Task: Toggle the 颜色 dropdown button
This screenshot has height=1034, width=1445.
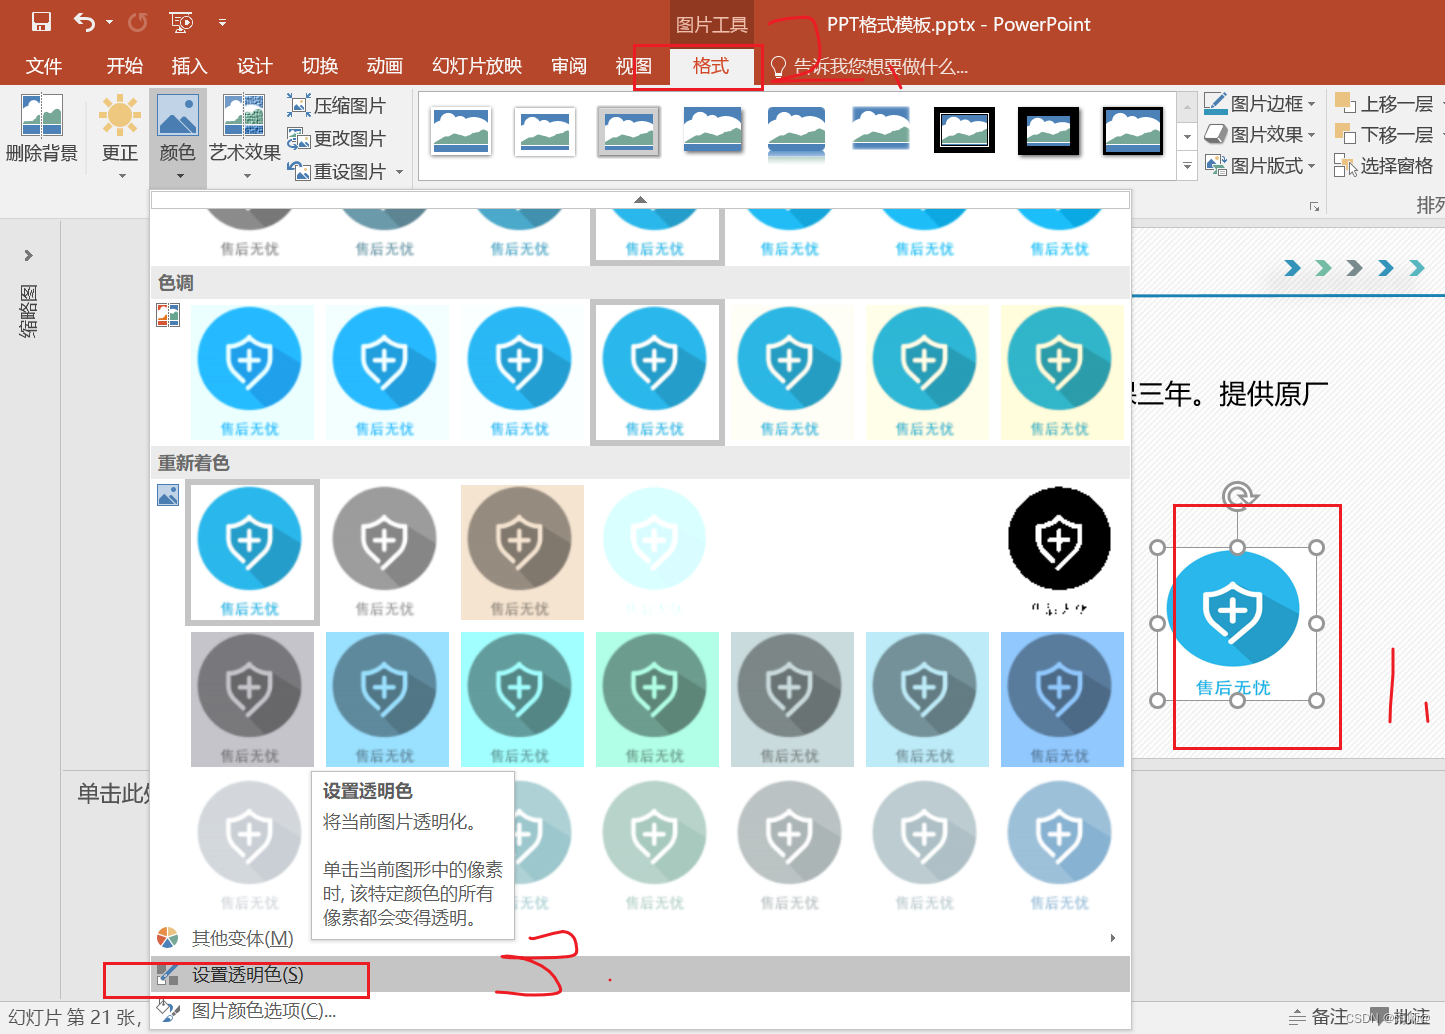Action: click(x=178, y=136)
